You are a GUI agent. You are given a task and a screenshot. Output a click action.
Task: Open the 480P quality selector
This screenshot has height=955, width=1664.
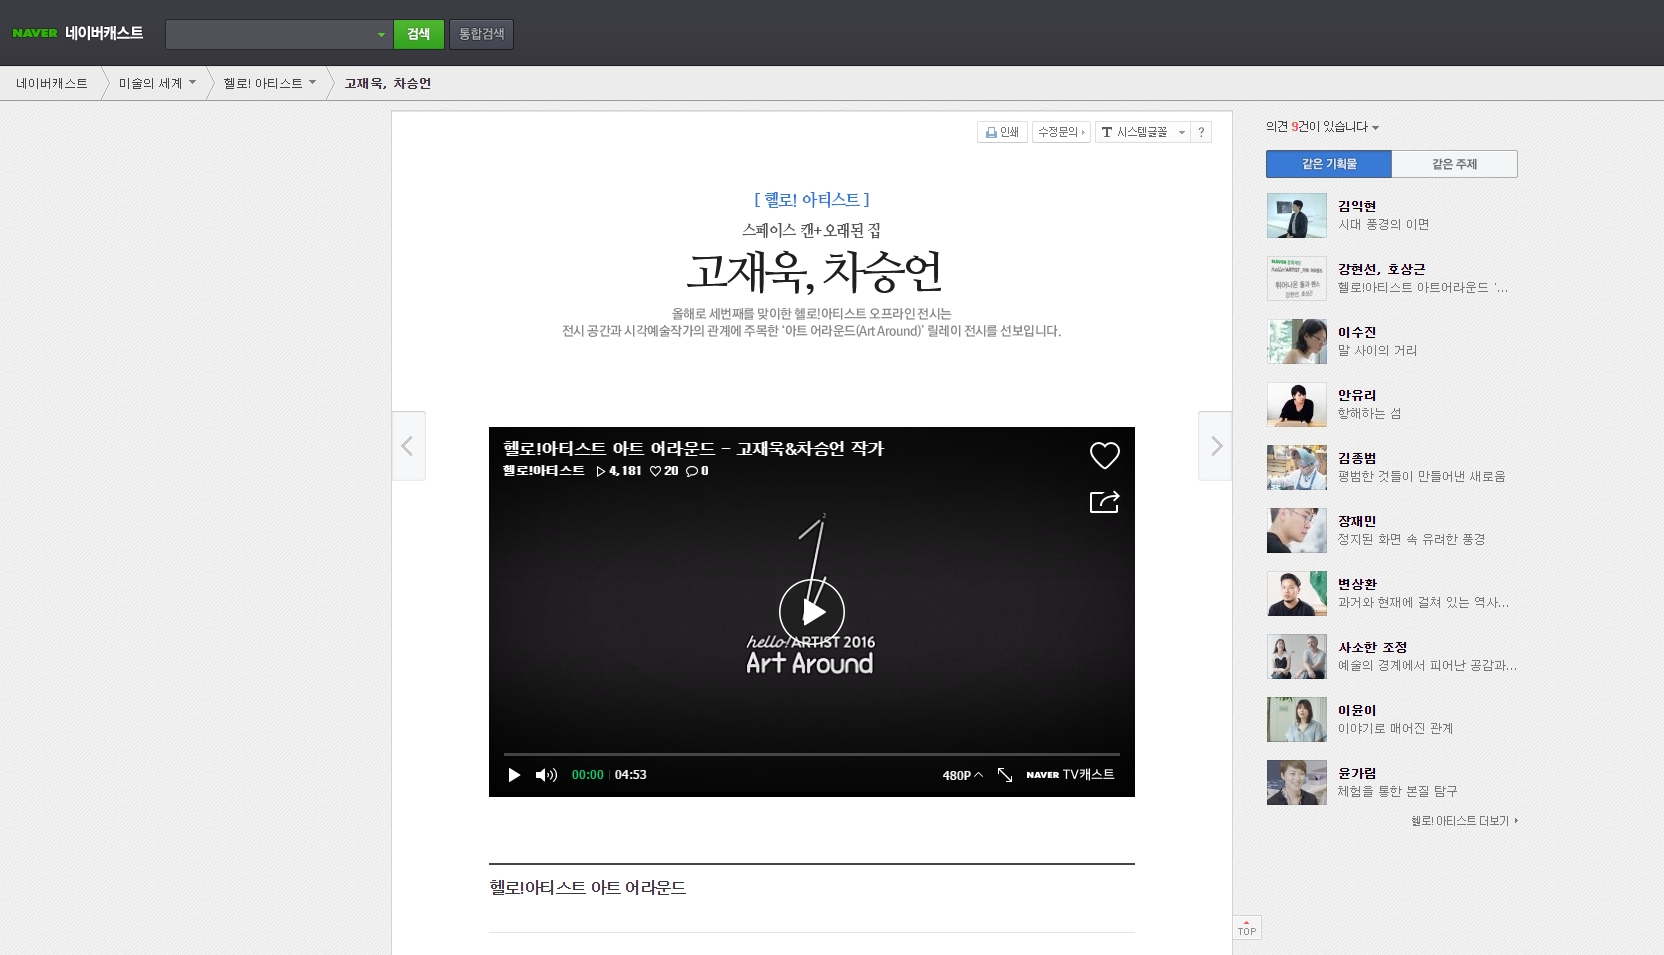[962, 775]
